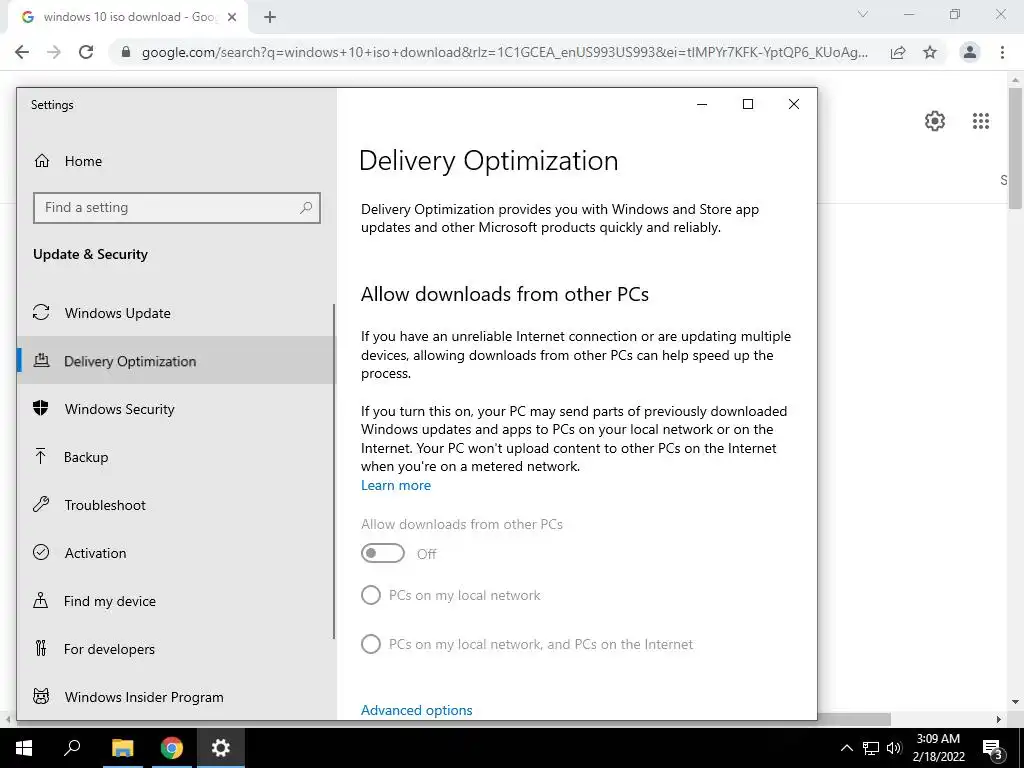Viewport: 1024px width, 768px height.
Task: Open Windows Insider Program page
Action: point(175,697)
